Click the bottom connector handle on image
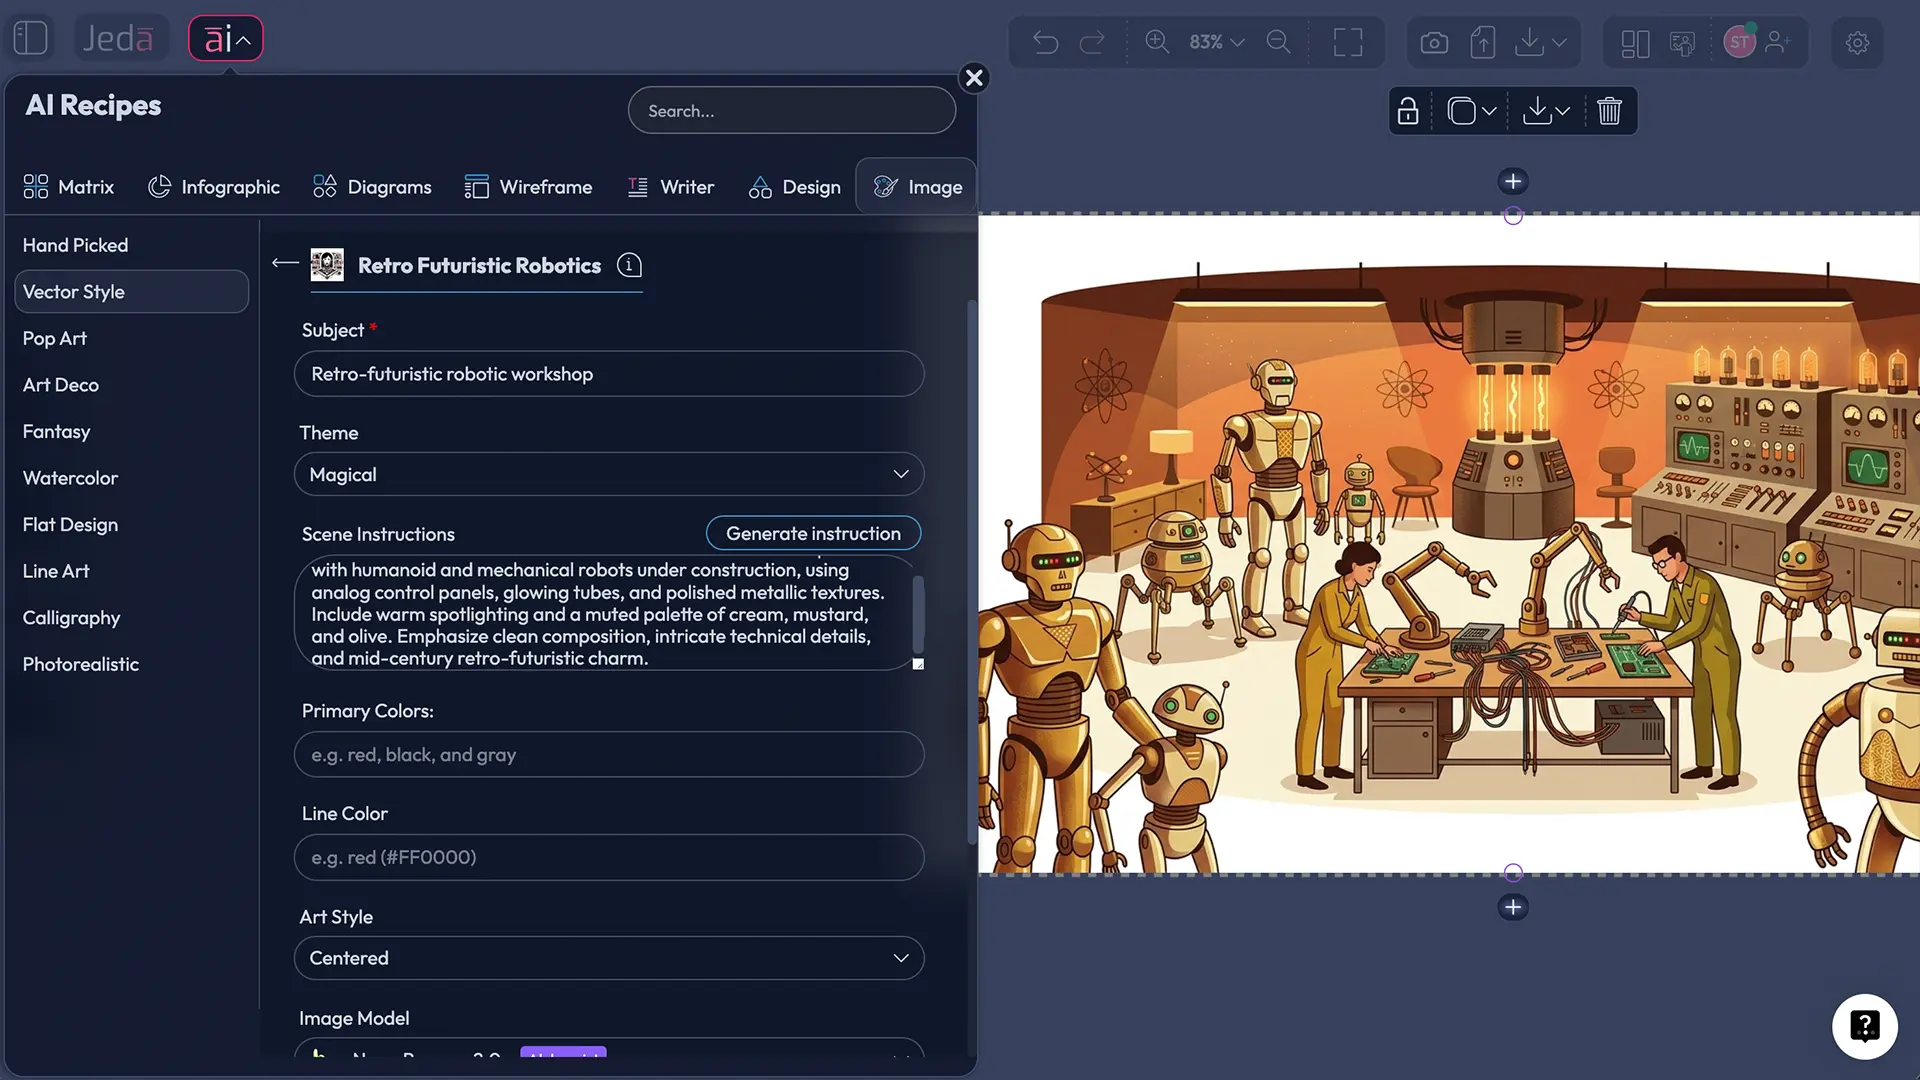This screenshot has width=1920, height=1080. click(1513, 872)
